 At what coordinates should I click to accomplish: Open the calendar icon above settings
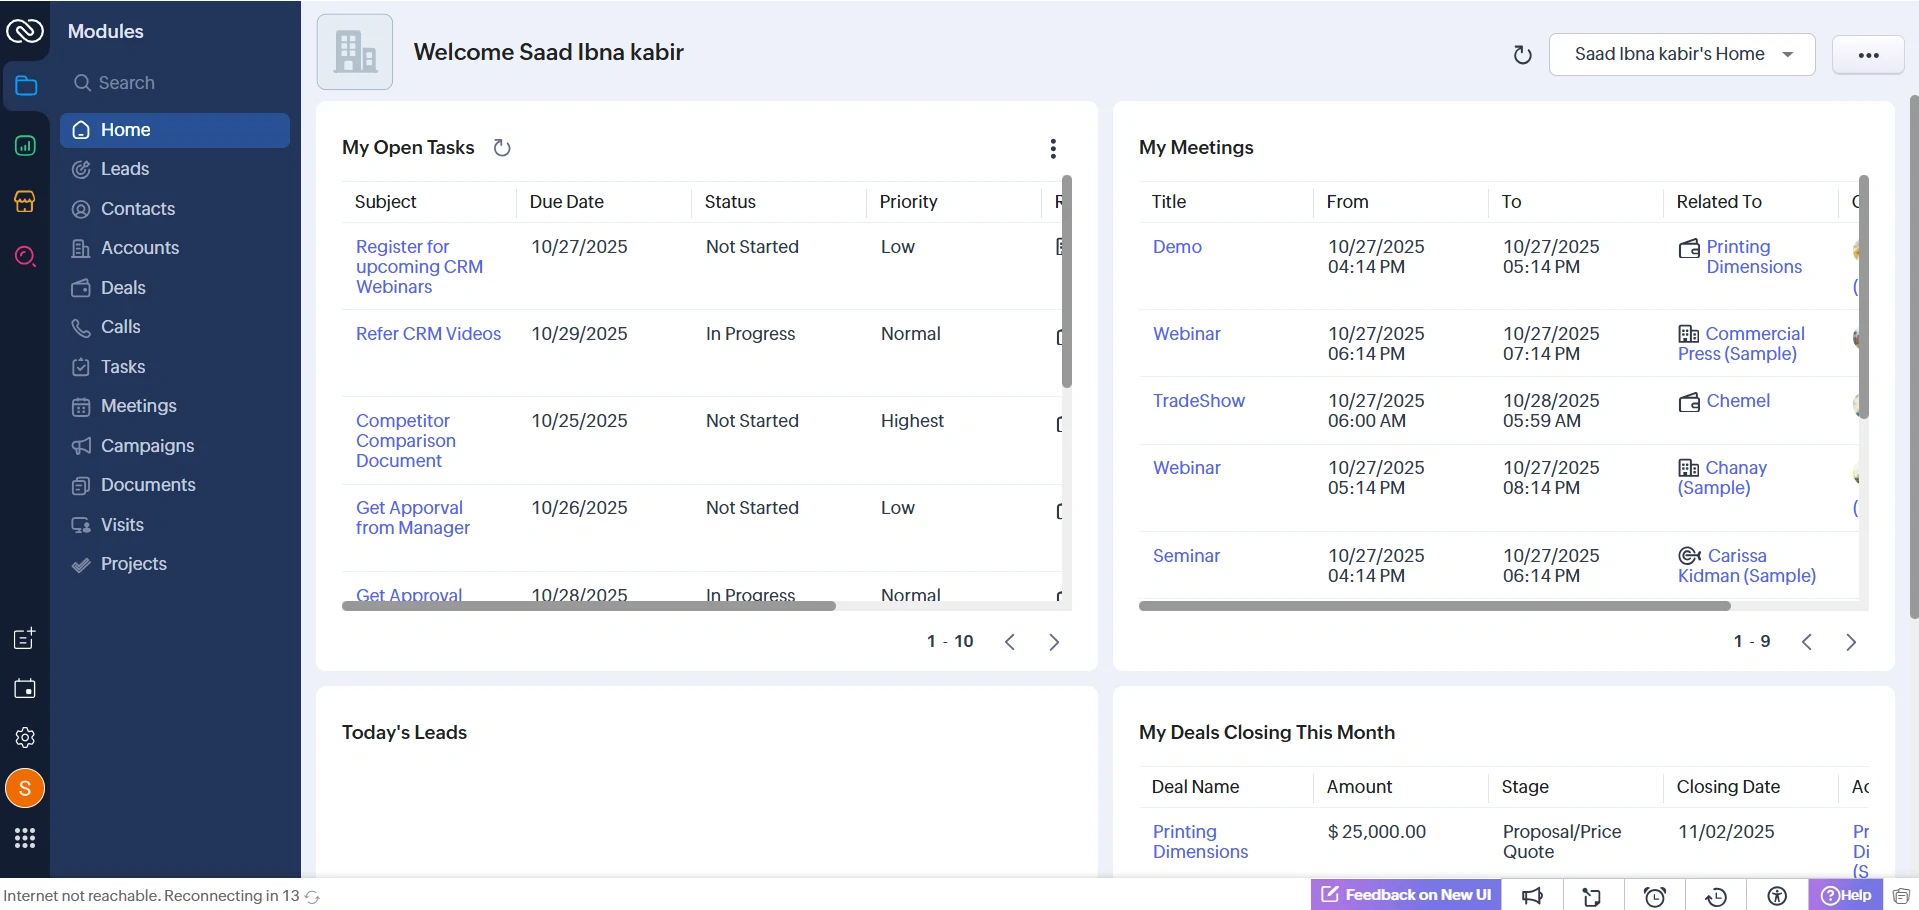click(24, 688)
